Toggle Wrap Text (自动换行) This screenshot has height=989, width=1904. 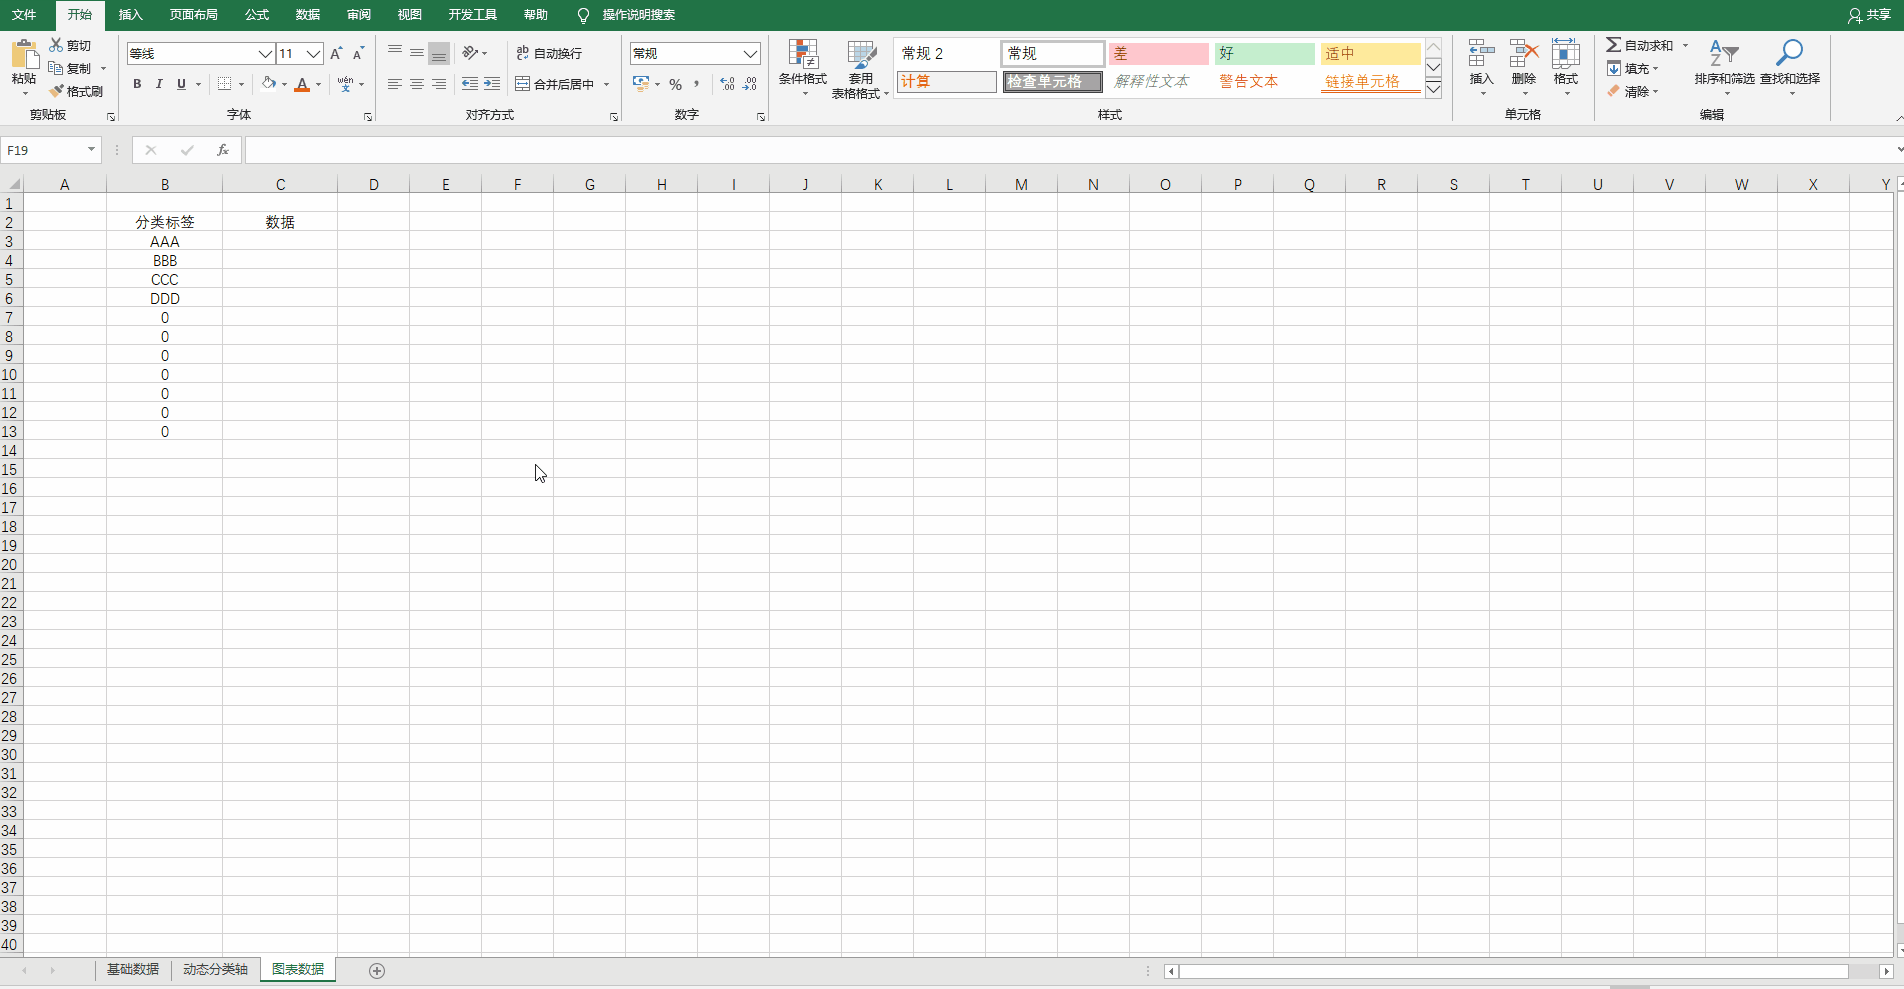pyautogui.click(x=549, y=53)
